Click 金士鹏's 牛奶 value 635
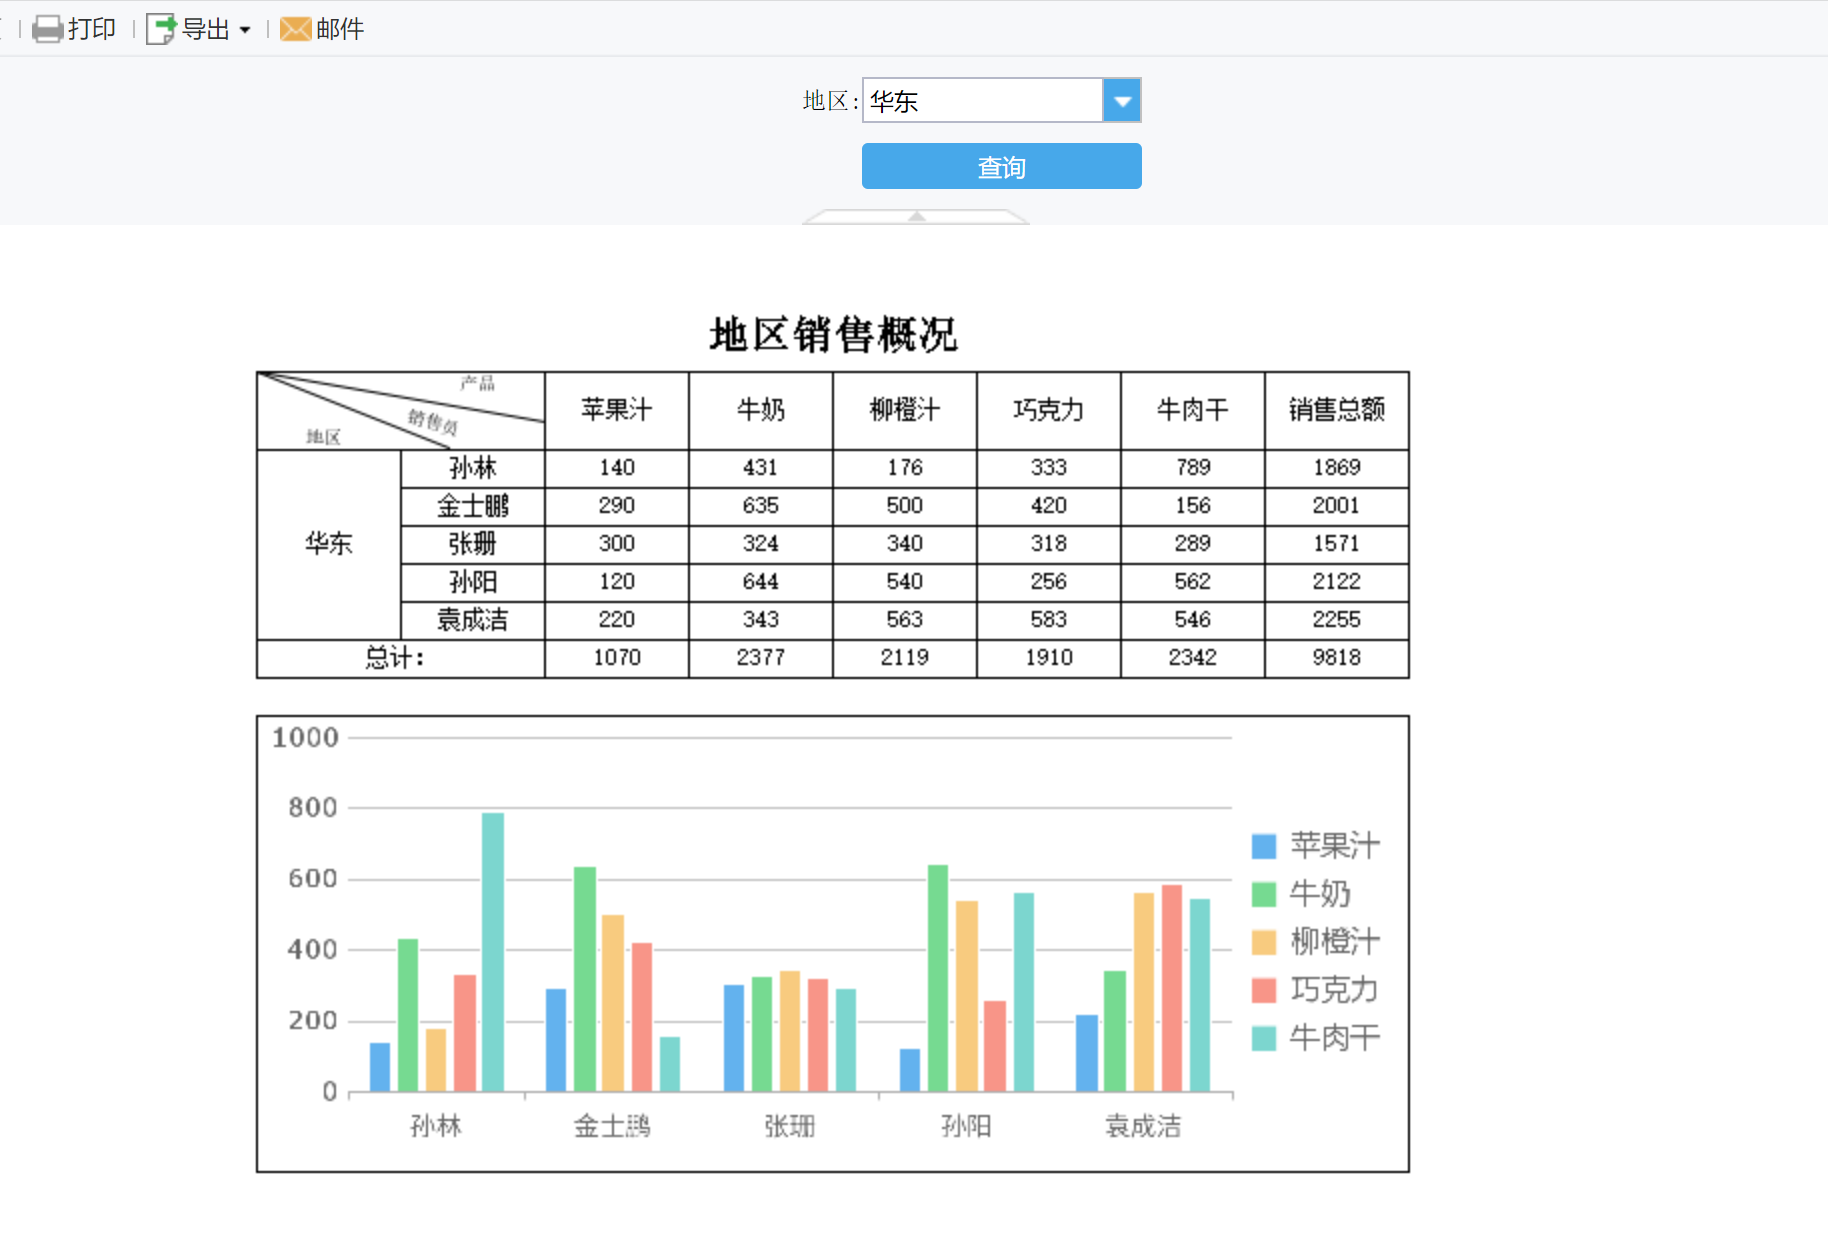The image size is (1828, 1248). [x=761, y=507]
